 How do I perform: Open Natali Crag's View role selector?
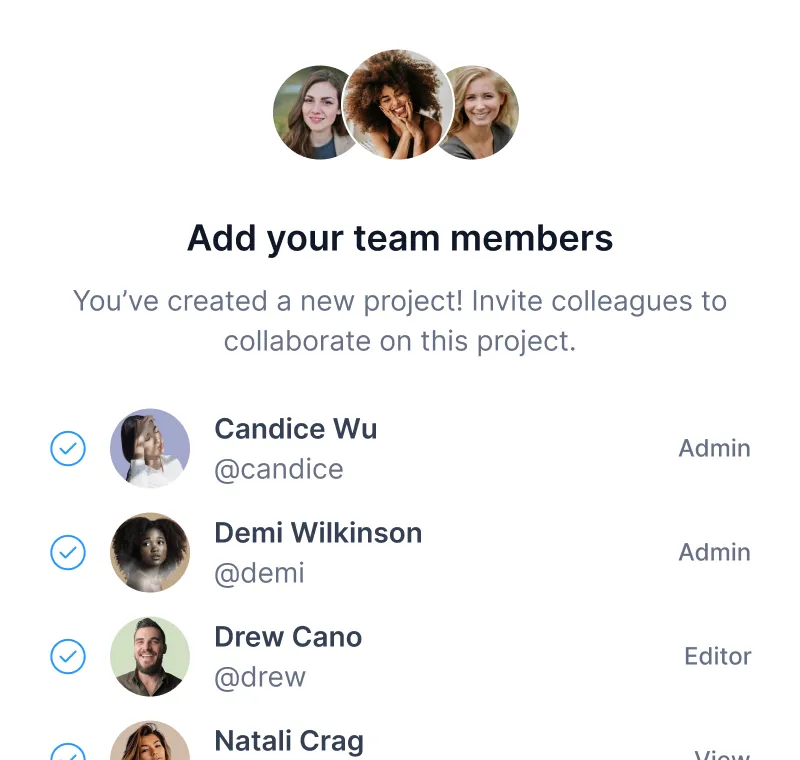pos(722,755)
